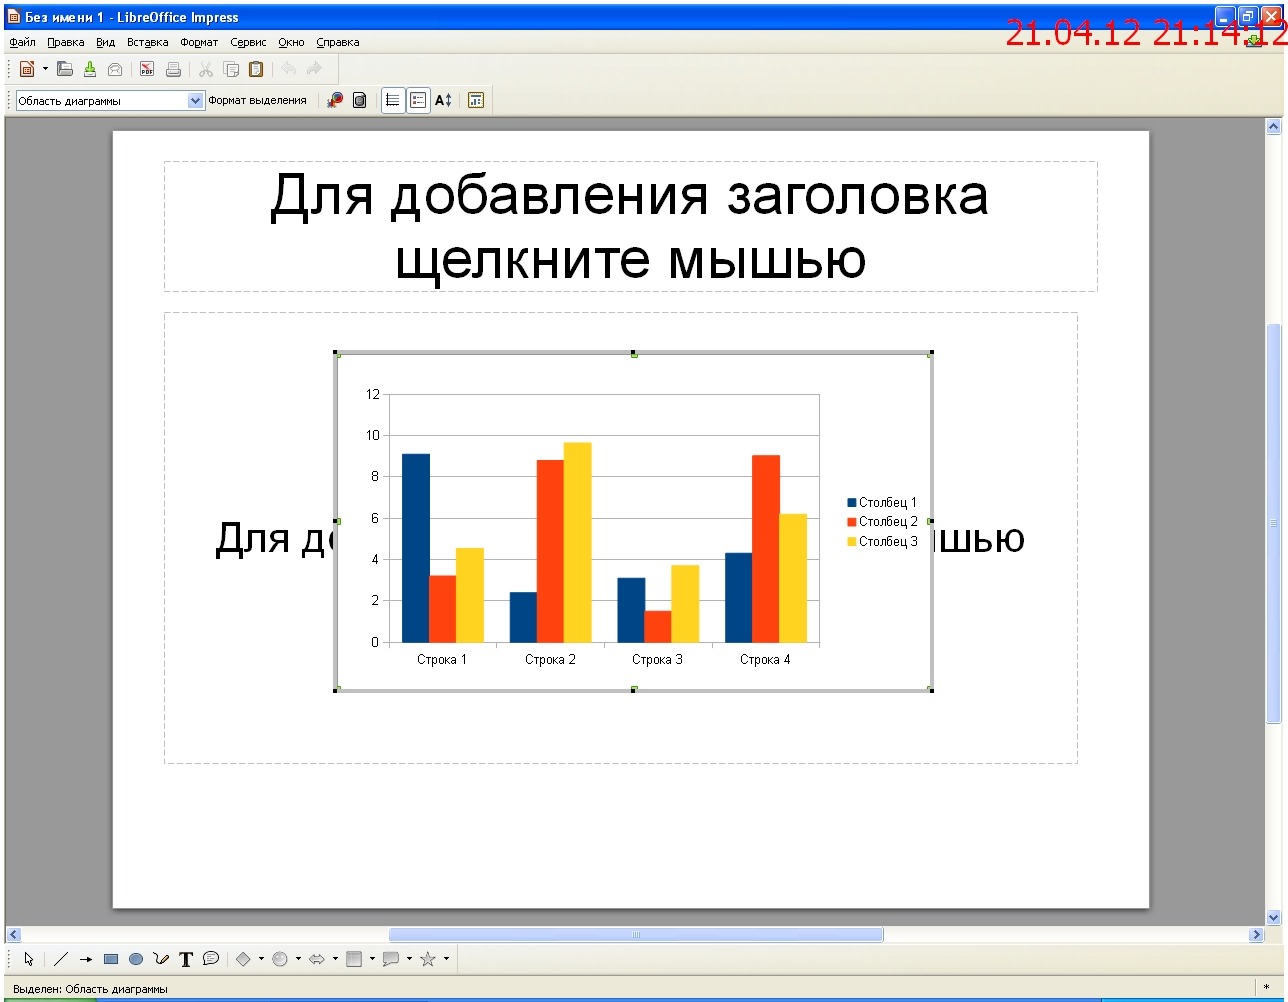The image size is (1288, 1002).
Task: Open the chart data table icon
Action: (x=360, y=100)
